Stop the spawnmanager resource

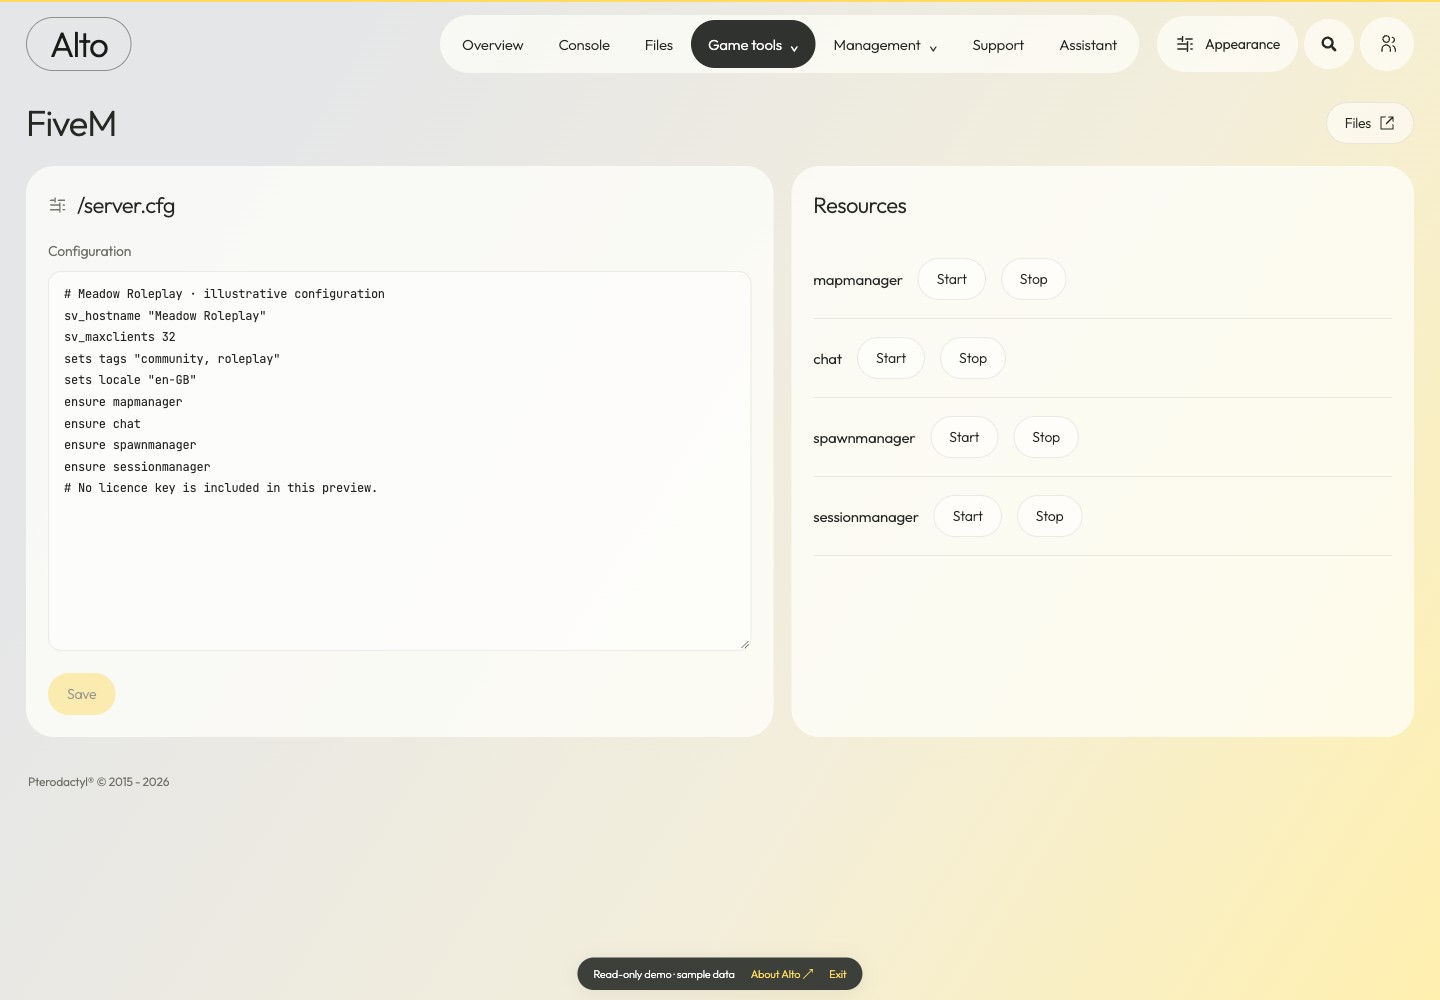1046,437
